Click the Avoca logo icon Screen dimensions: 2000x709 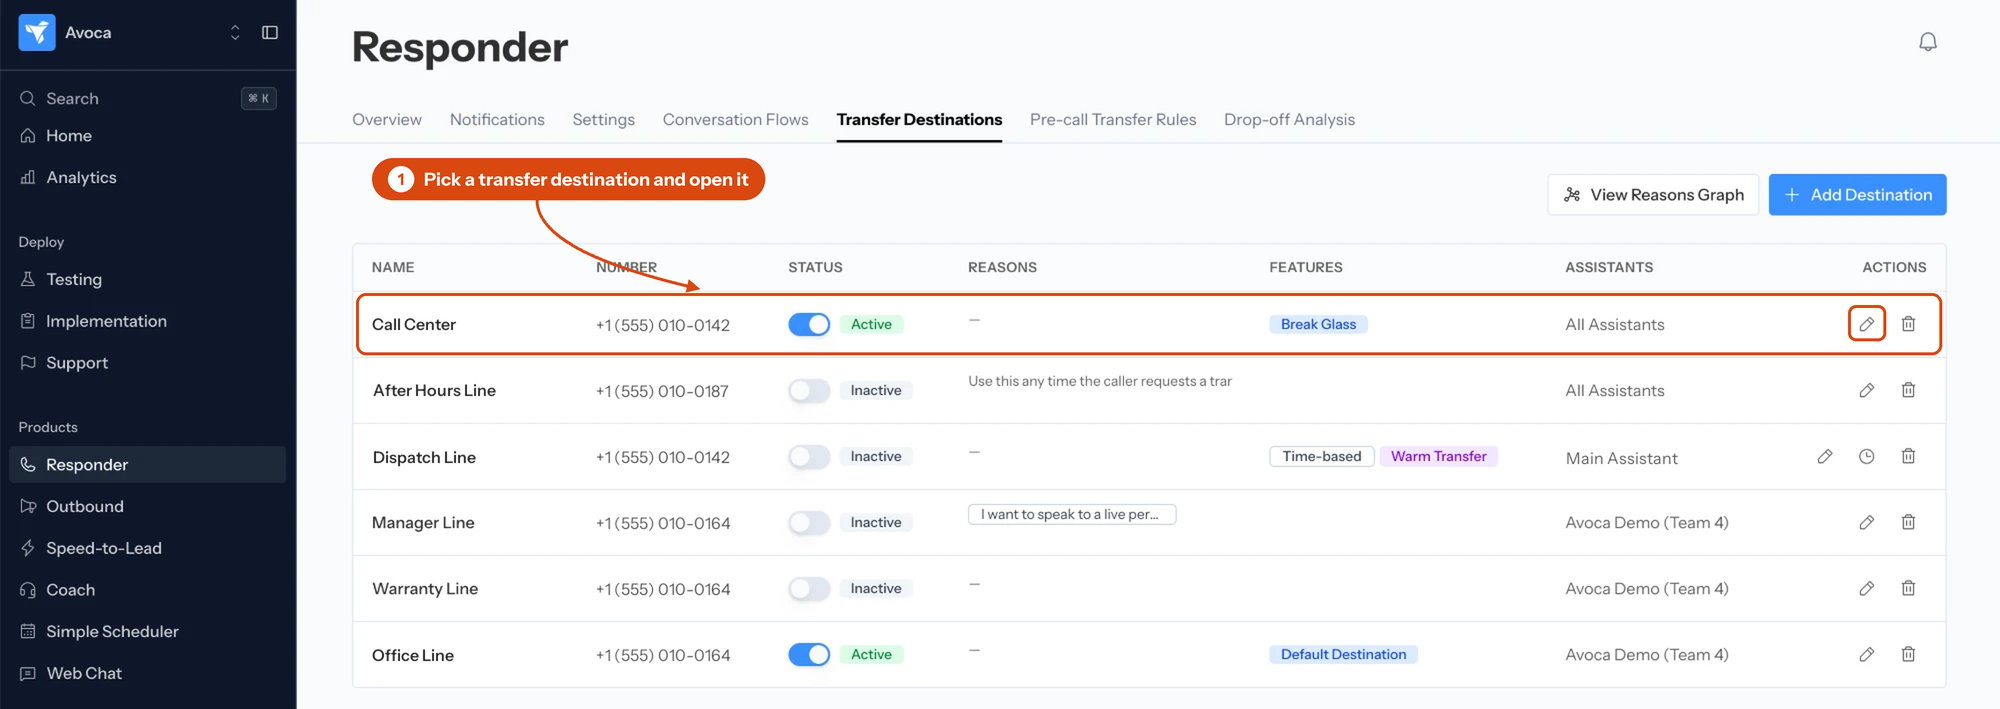pyautogui.click(x=37, y=33)
